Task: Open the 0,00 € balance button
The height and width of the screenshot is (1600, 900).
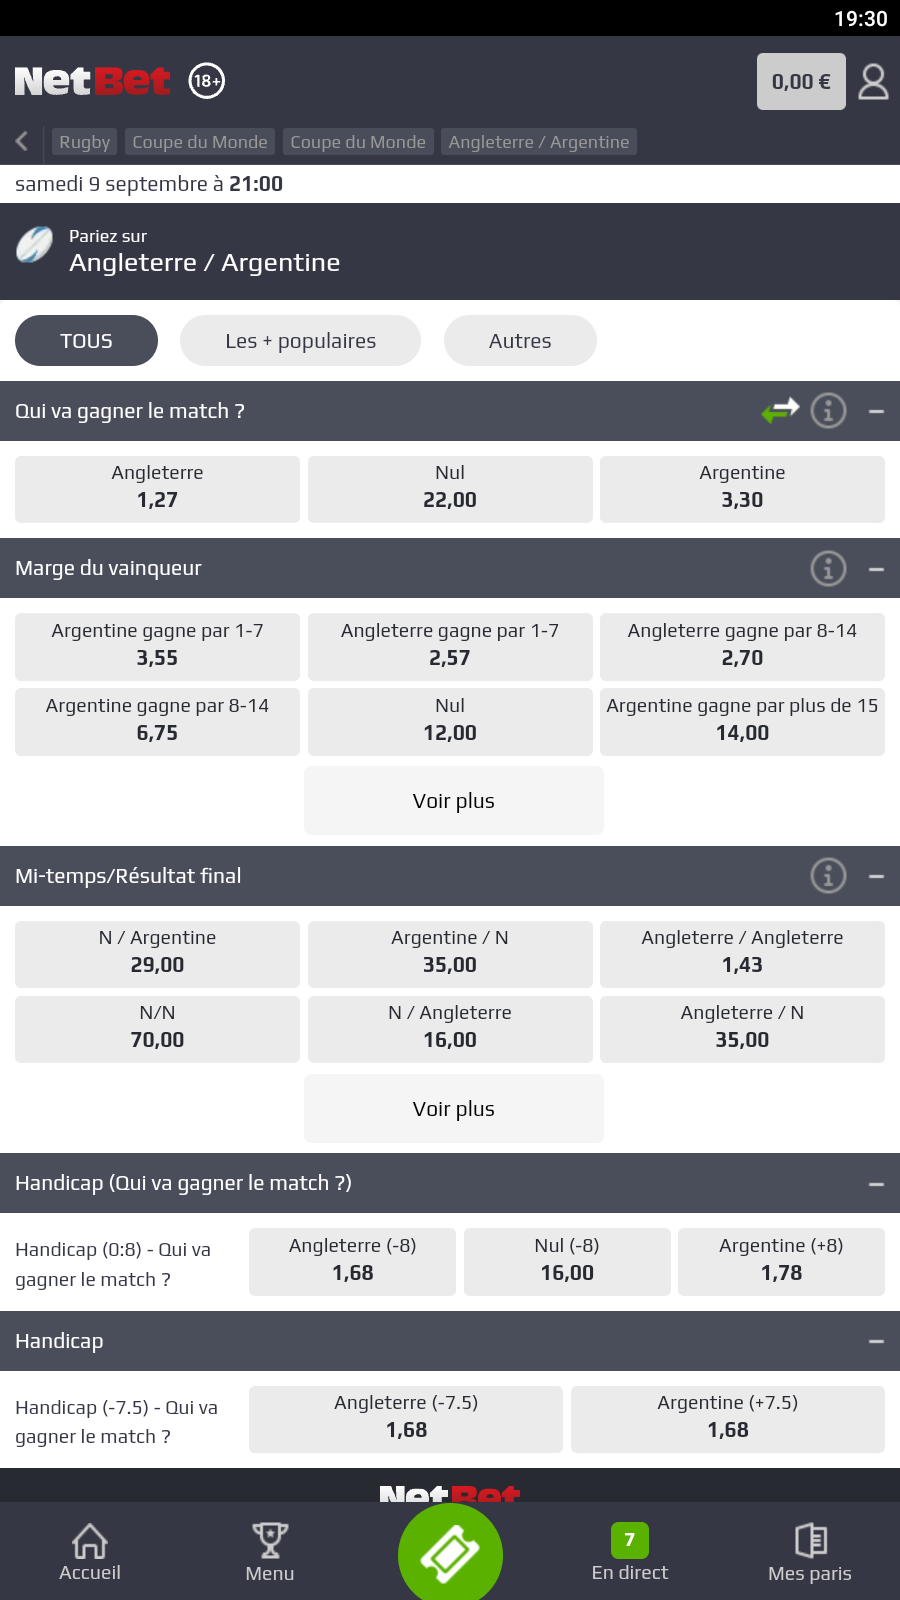Action: (801, 82)
